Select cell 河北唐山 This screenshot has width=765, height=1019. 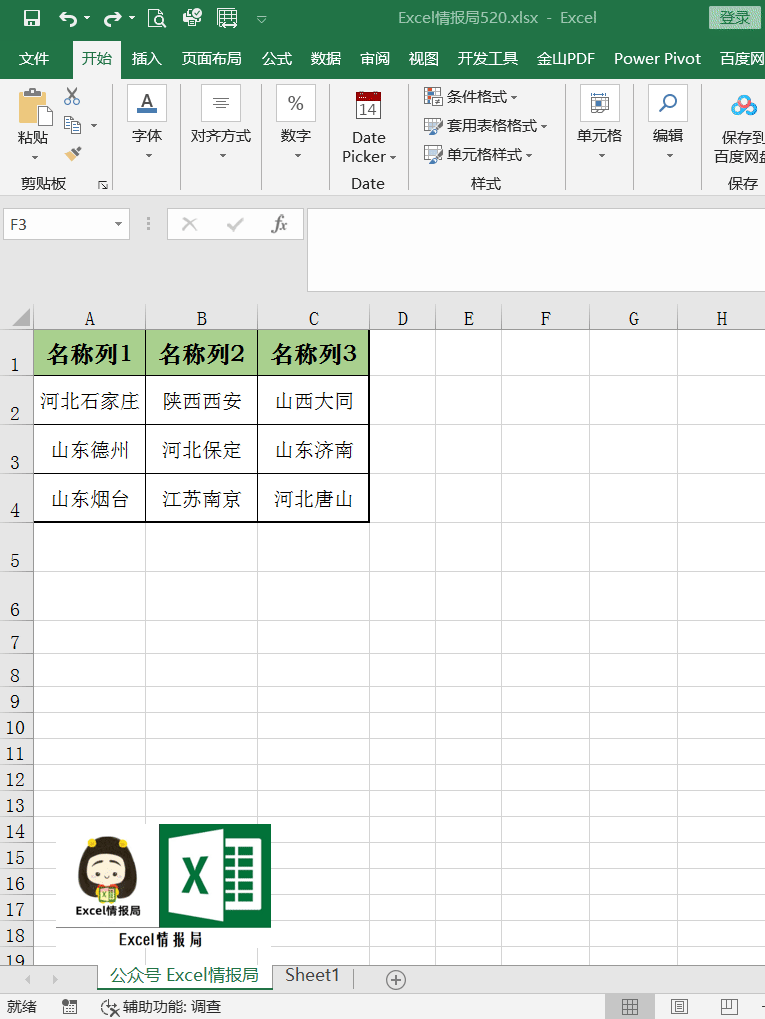pos(313,498)
